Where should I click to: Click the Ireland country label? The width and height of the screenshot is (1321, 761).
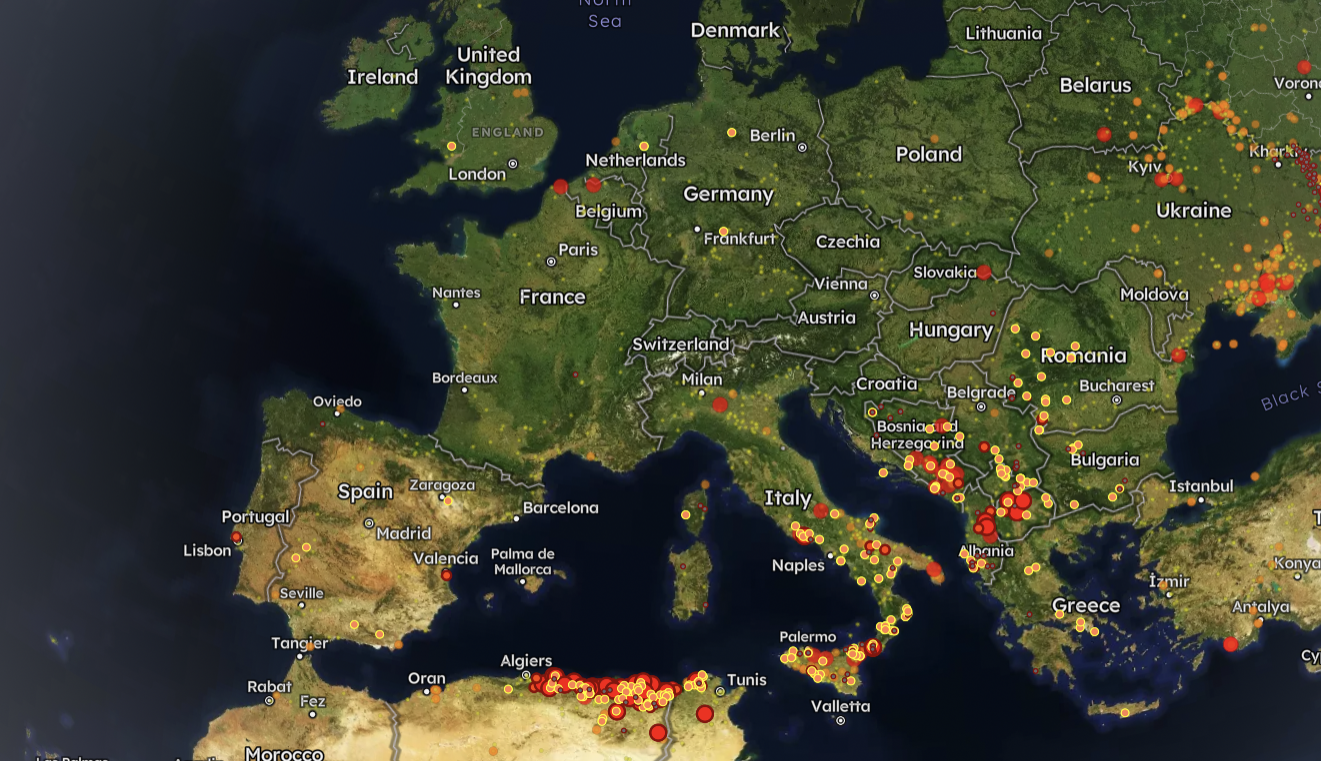382,77
